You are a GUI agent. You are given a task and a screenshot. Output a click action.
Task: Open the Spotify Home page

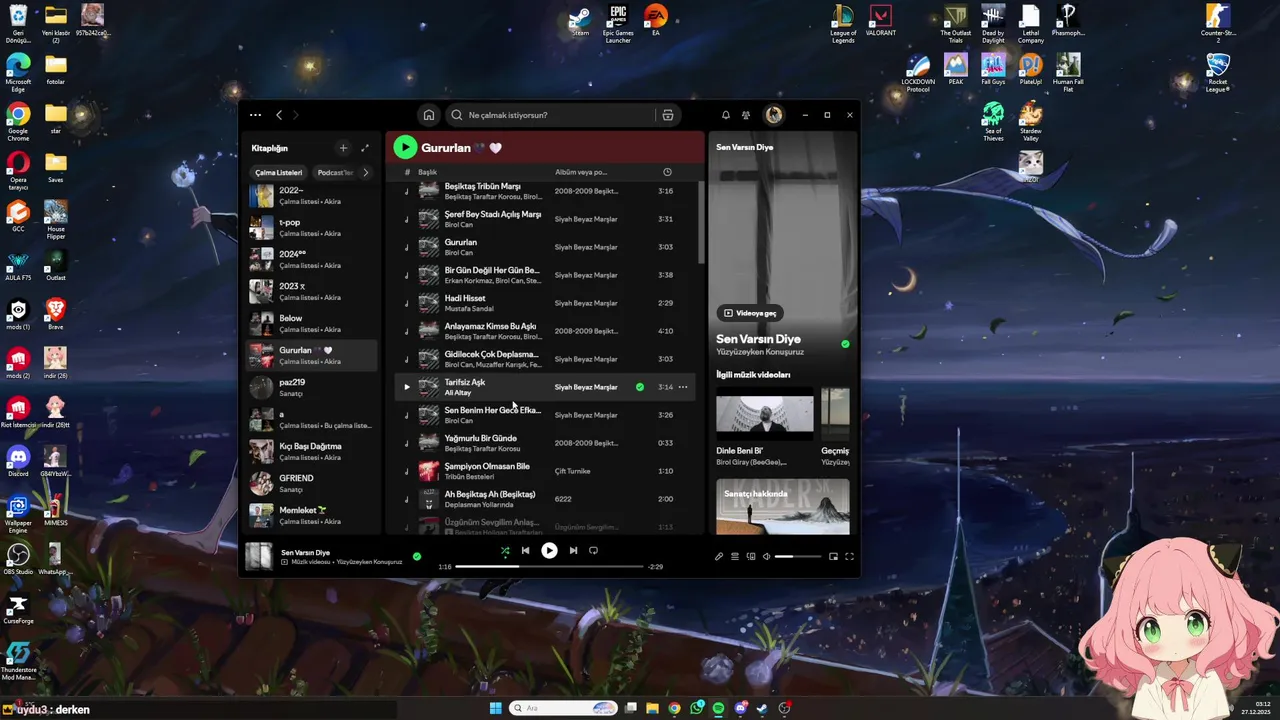click(x=429, y=115)
